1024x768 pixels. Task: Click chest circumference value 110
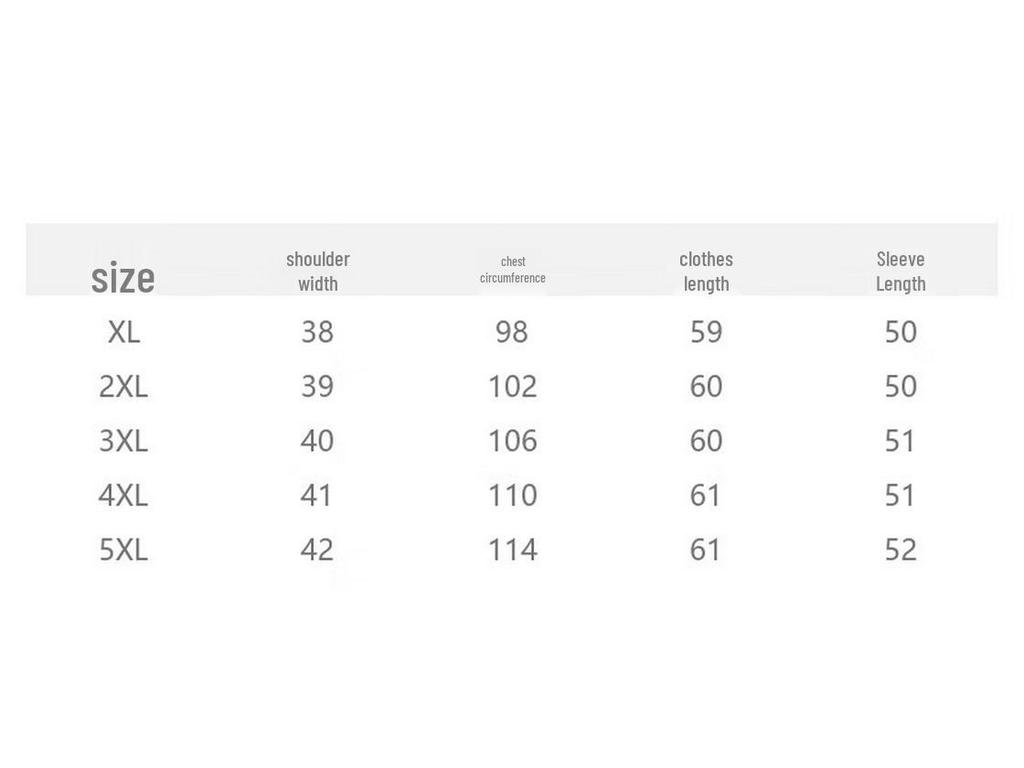[512, 495]
